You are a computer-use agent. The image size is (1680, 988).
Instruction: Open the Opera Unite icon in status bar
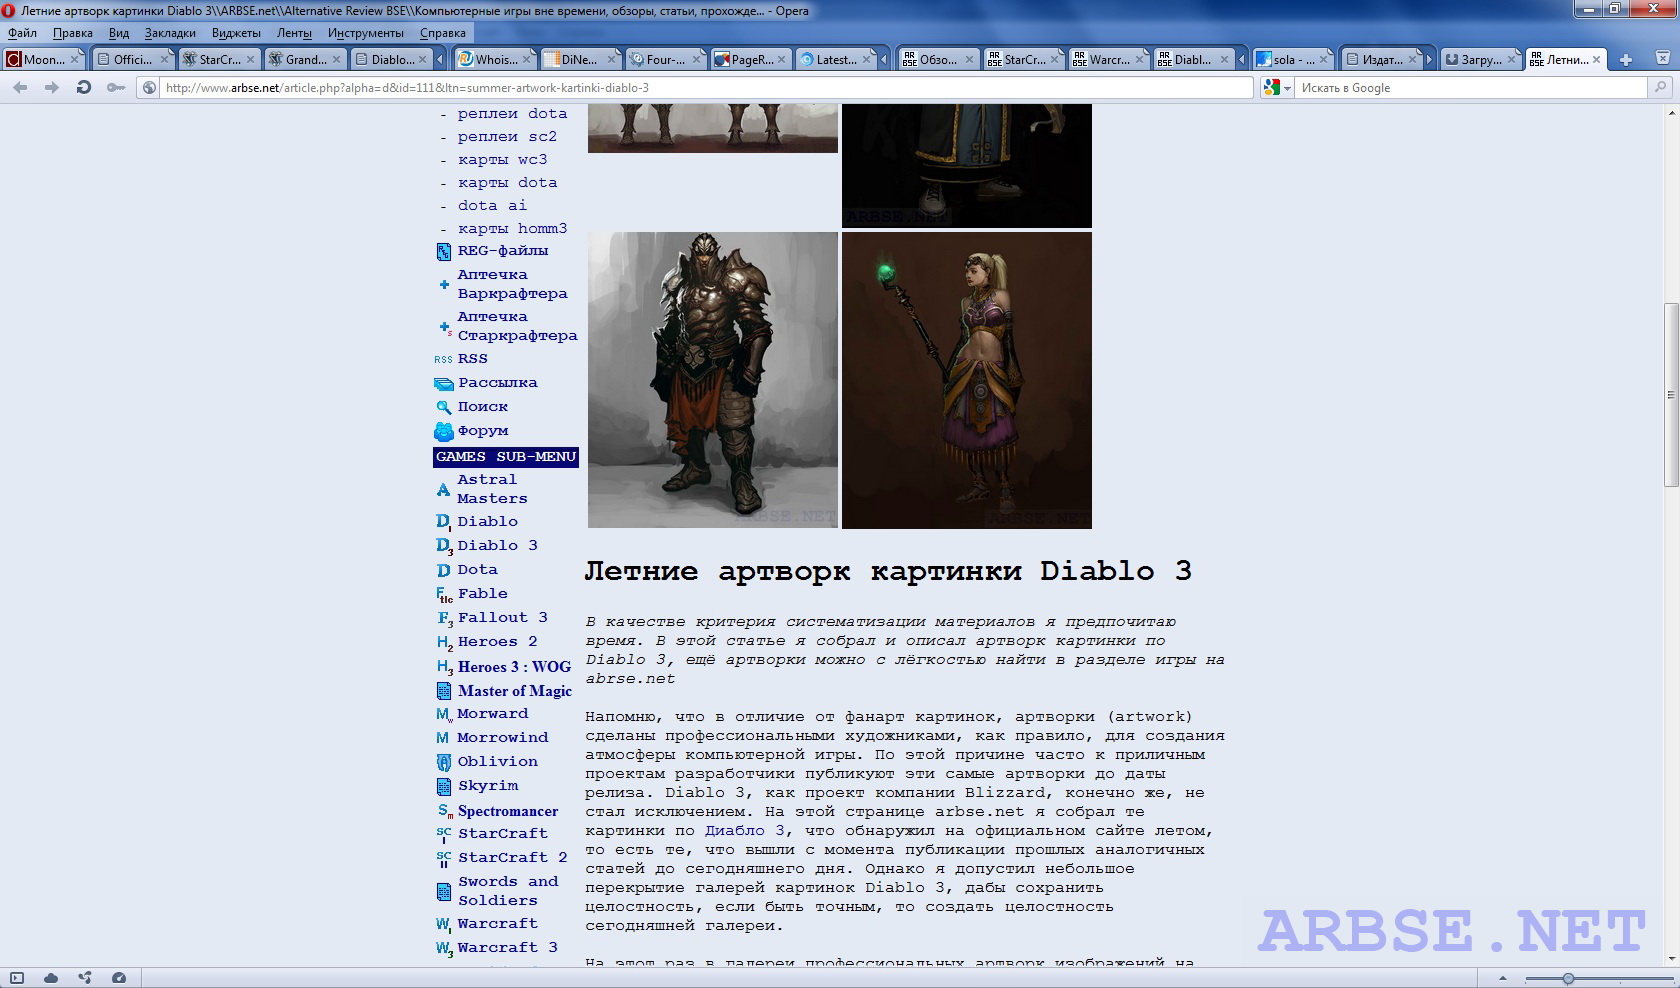tap(85, 978)
